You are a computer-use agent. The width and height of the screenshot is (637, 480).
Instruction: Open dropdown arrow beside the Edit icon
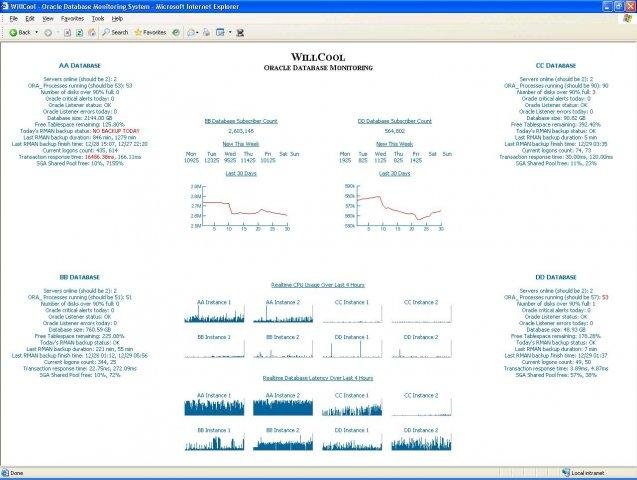(x=230, y=32)
